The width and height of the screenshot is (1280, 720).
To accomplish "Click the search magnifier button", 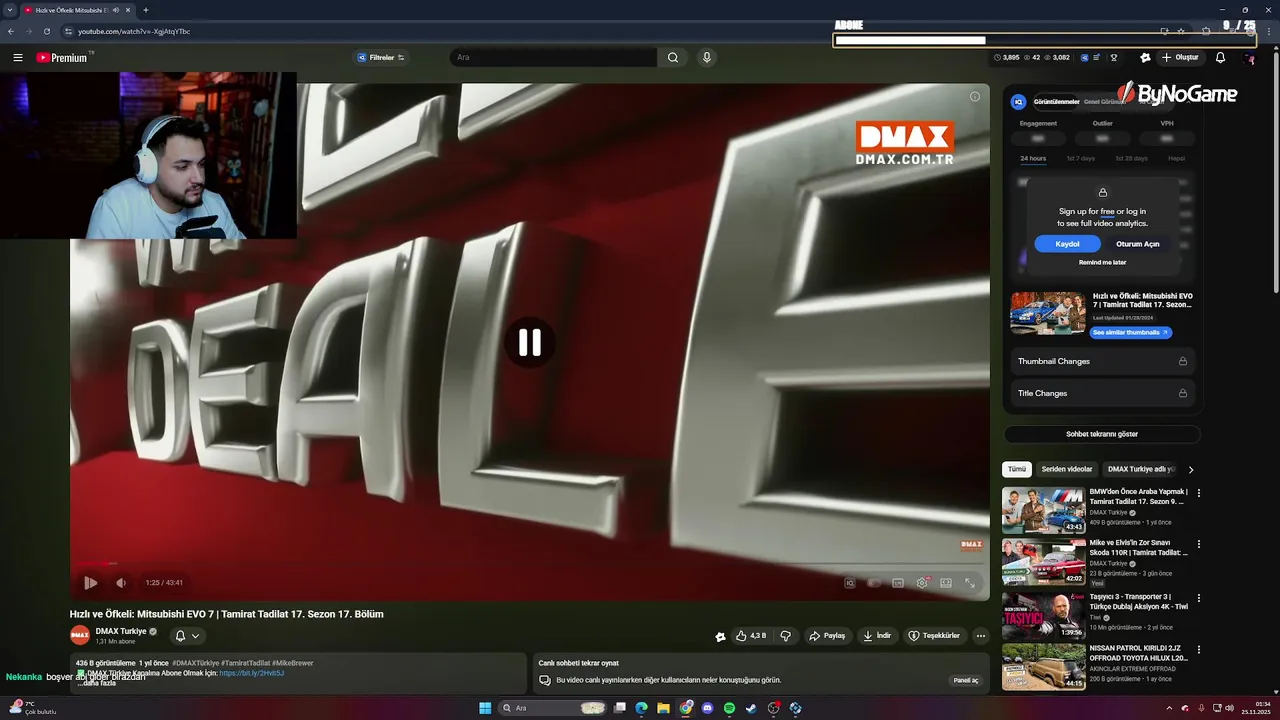I will point(673,58).
